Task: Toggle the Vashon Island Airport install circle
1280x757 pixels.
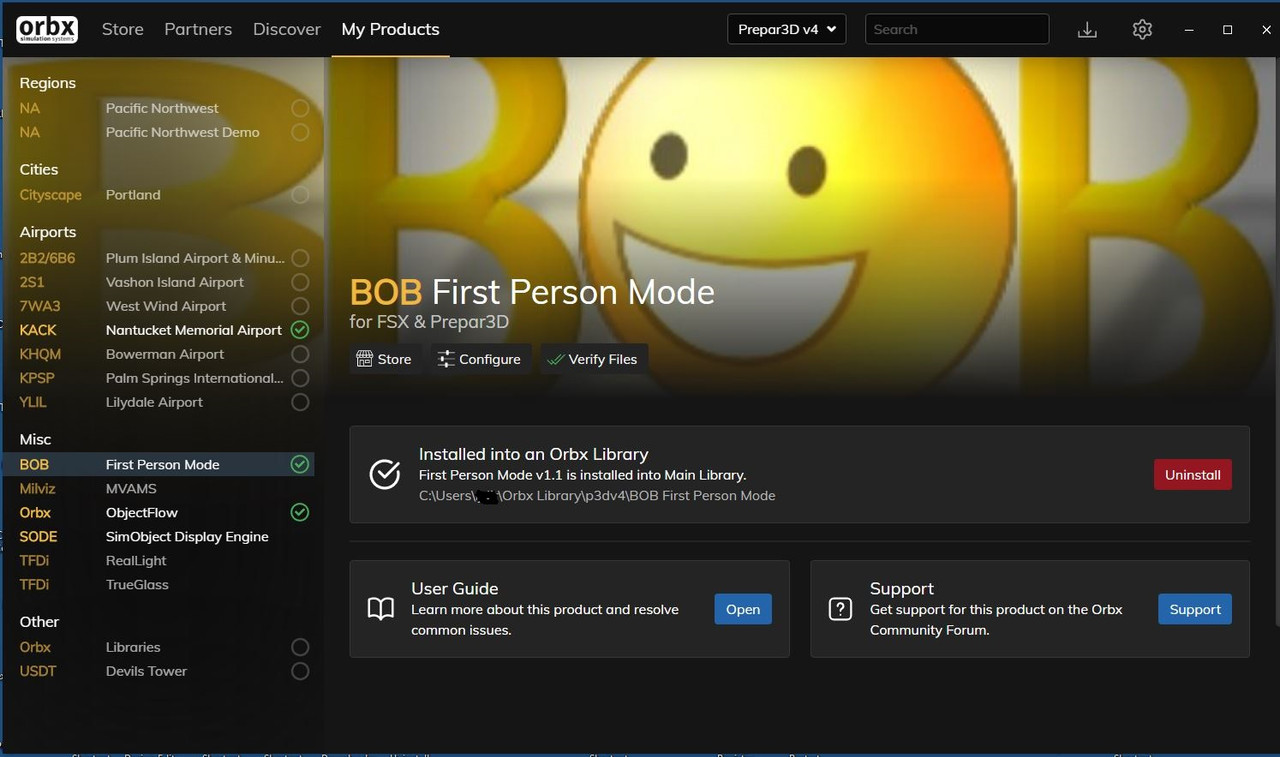Action: pyautogui.click(x=300, y=282)
